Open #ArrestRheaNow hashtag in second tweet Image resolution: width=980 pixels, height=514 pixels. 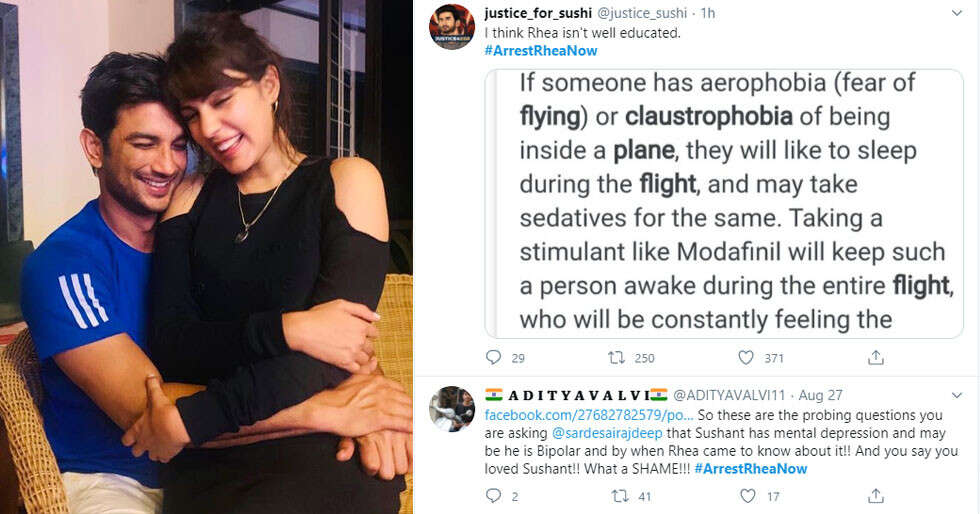(x=748, y=467)
